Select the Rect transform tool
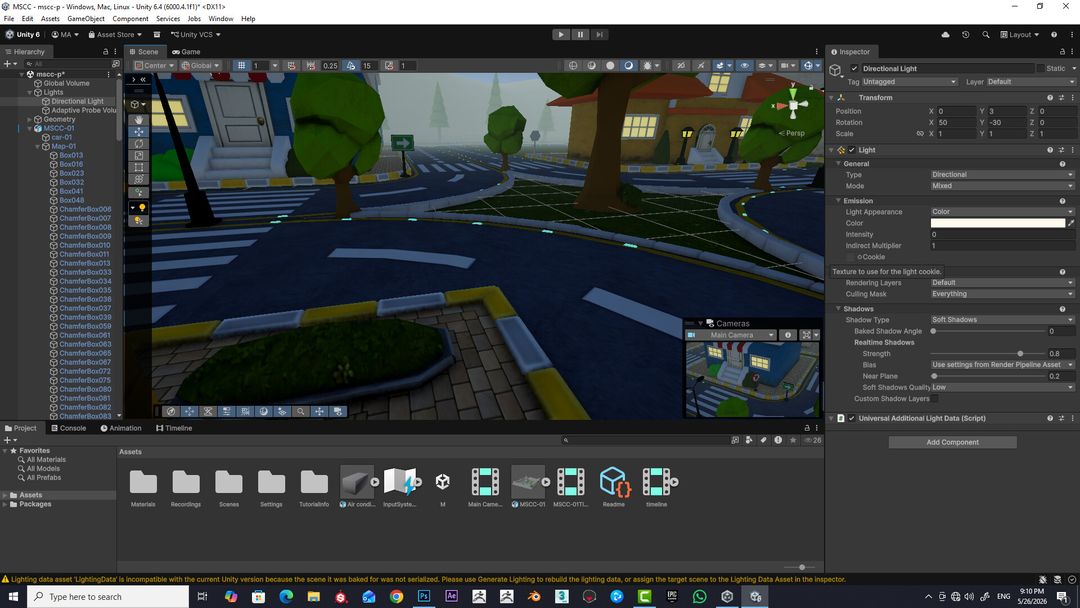Screen dimensions: 1080x608 pyautogui.click(x=138, y=167)
